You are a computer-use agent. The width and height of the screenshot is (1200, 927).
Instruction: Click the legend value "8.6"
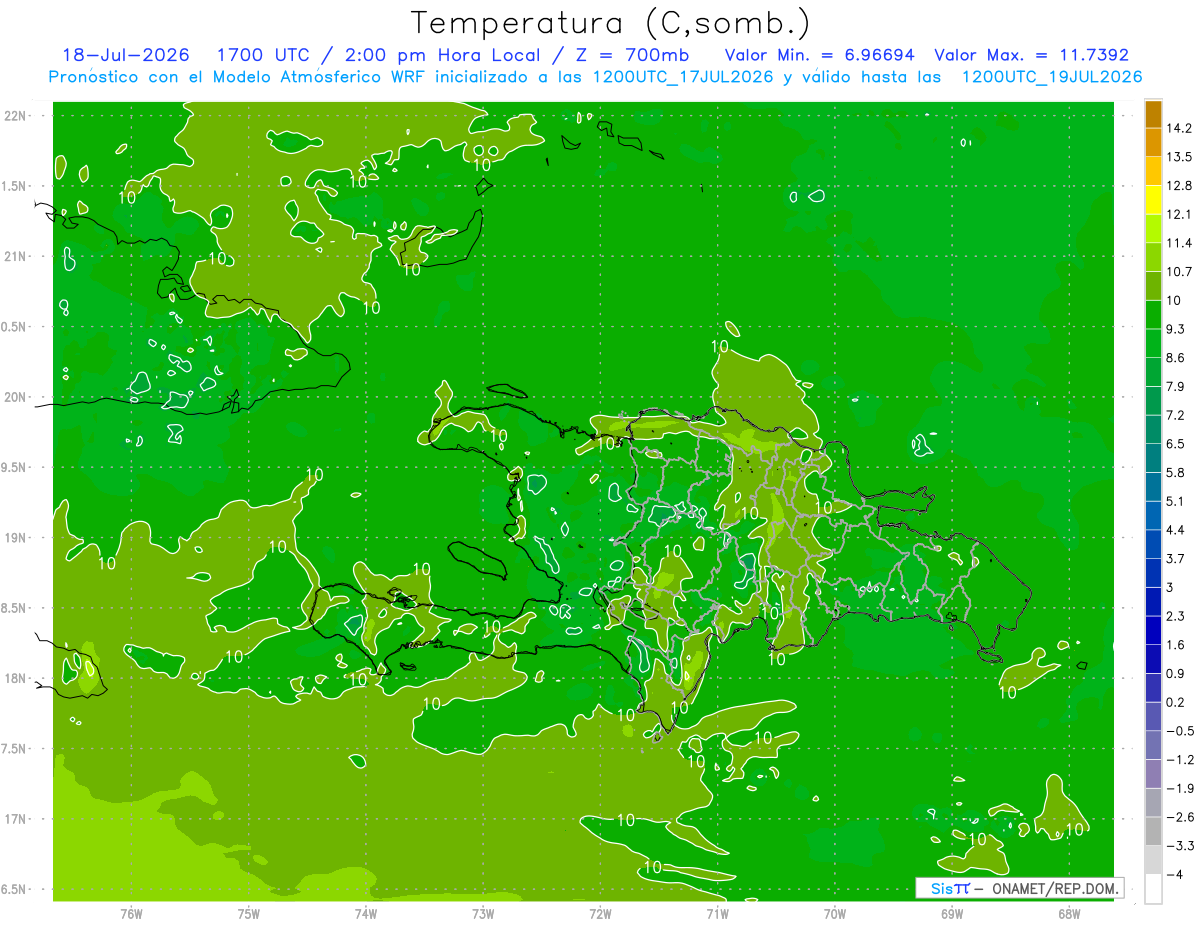1176,358
